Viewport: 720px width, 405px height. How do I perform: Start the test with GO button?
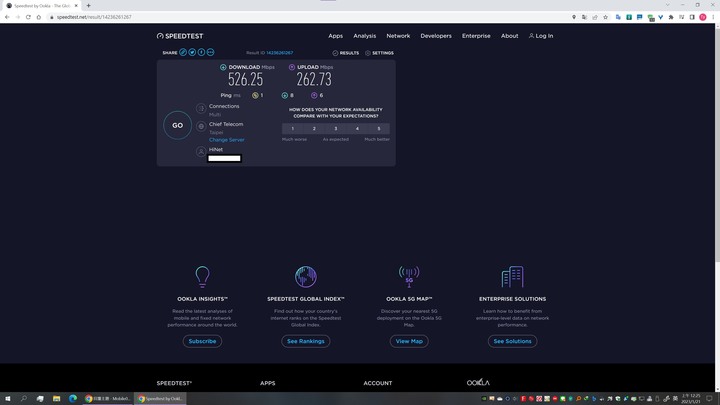[178, 125]
